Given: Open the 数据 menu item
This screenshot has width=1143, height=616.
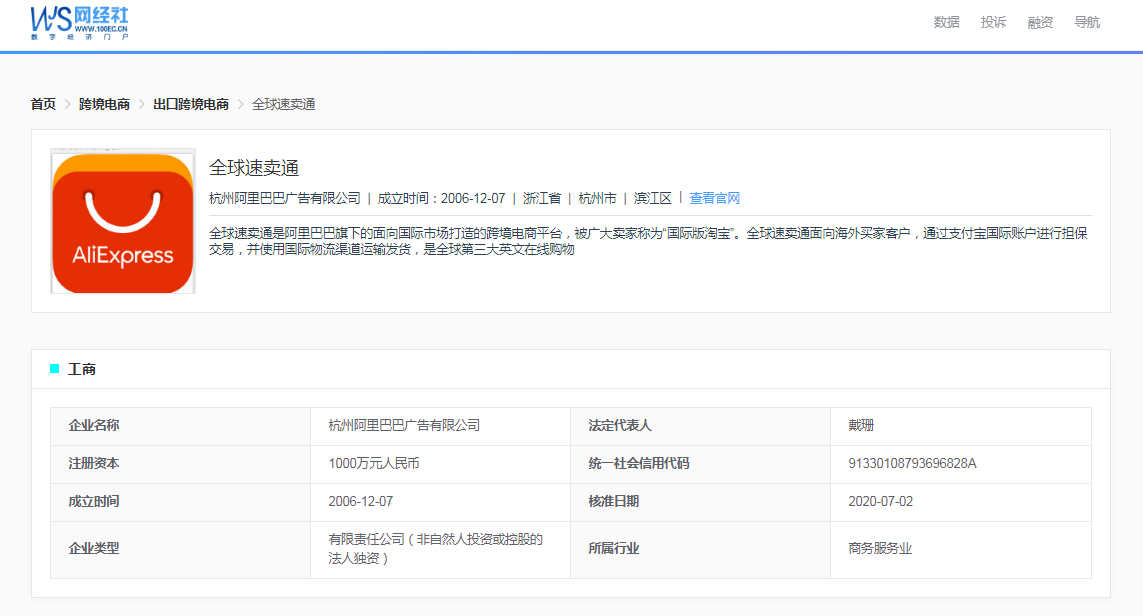Looking at the screenshot, I should pyautogui.click(x=945, y=21).
